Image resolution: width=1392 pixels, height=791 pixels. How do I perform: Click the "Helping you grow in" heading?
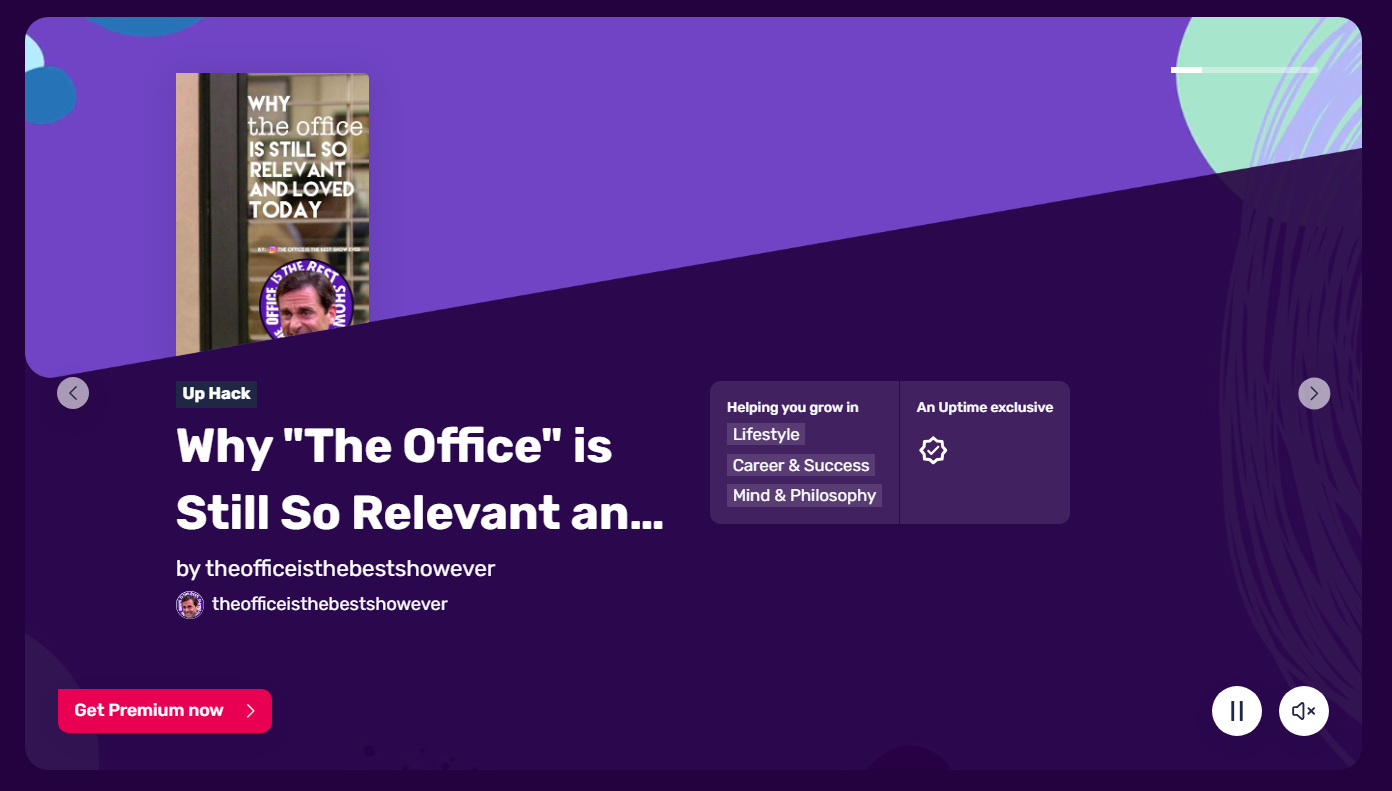point(792,407)
